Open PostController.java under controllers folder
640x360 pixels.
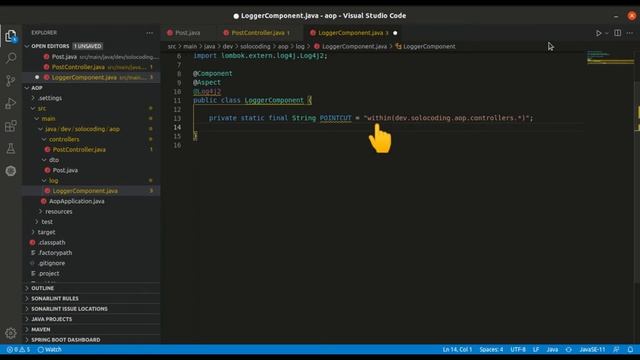[x=91, y=150]
